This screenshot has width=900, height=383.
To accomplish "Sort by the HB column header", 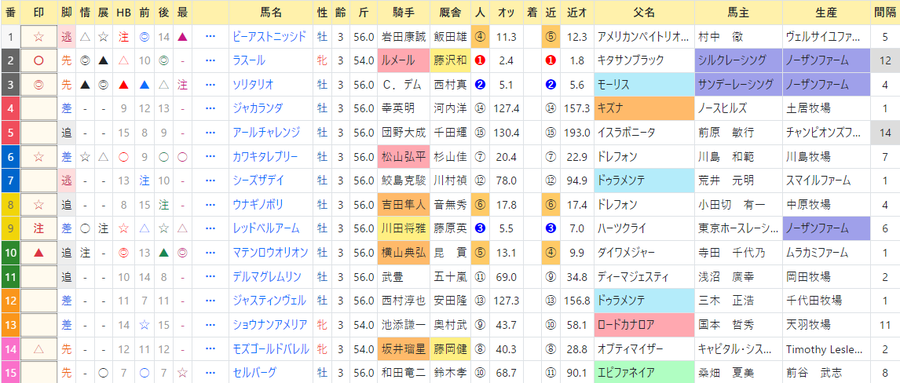I will point(123,12).
